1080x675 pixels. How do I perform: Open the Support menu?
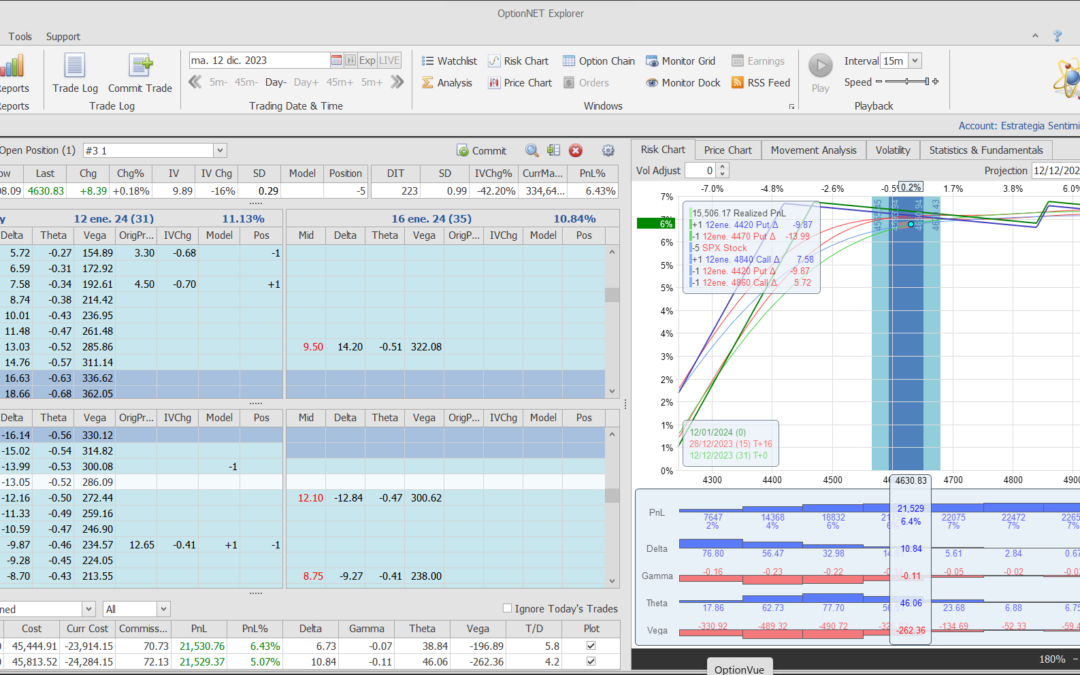tap(64, 37)
